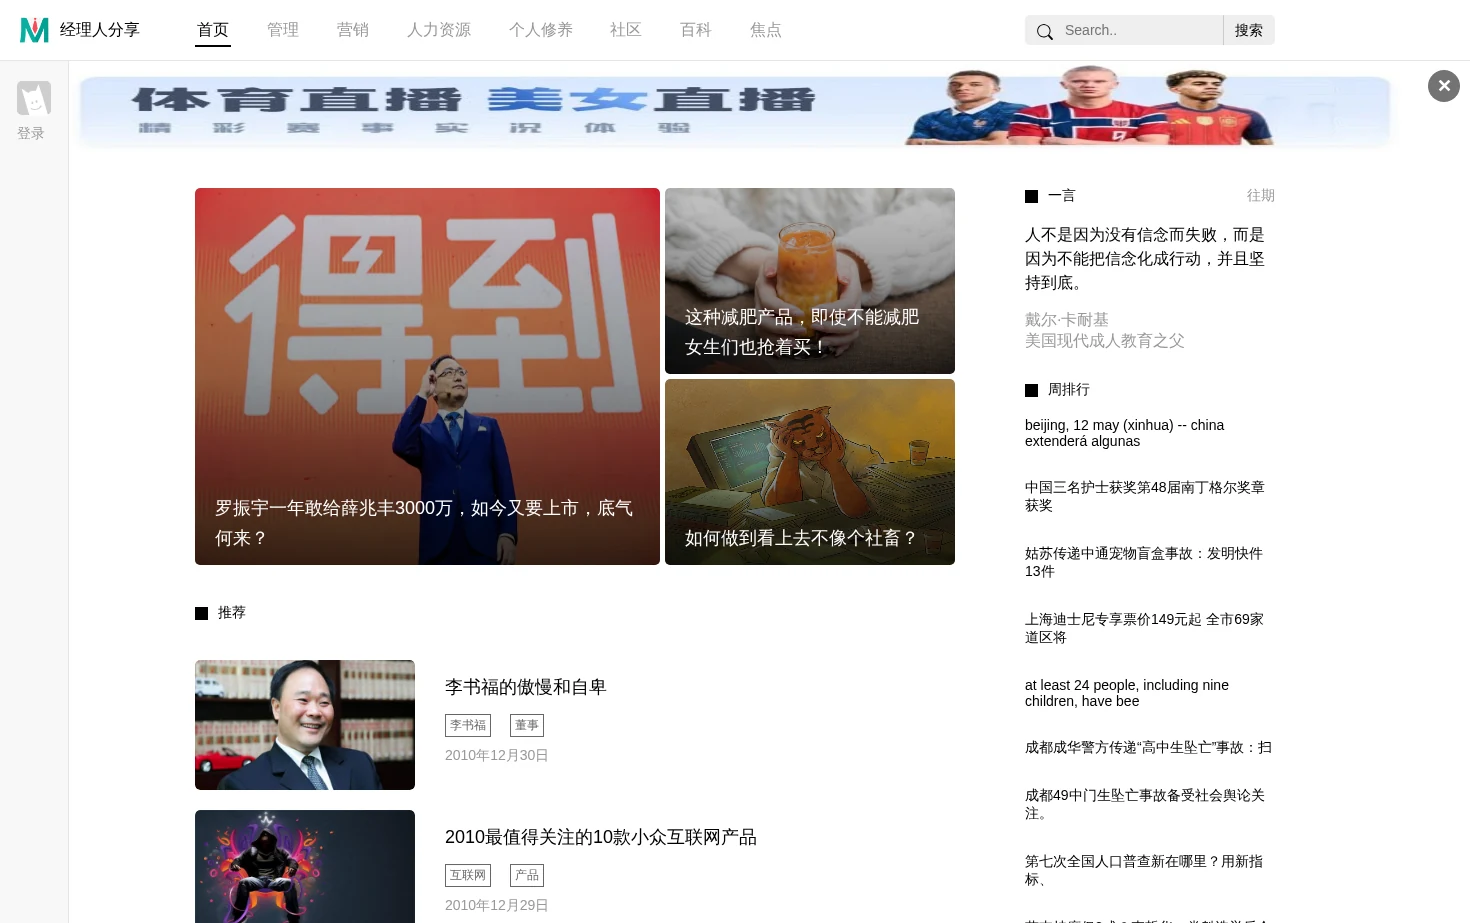Click the 推荐 section heading

(x=232, y=613)
